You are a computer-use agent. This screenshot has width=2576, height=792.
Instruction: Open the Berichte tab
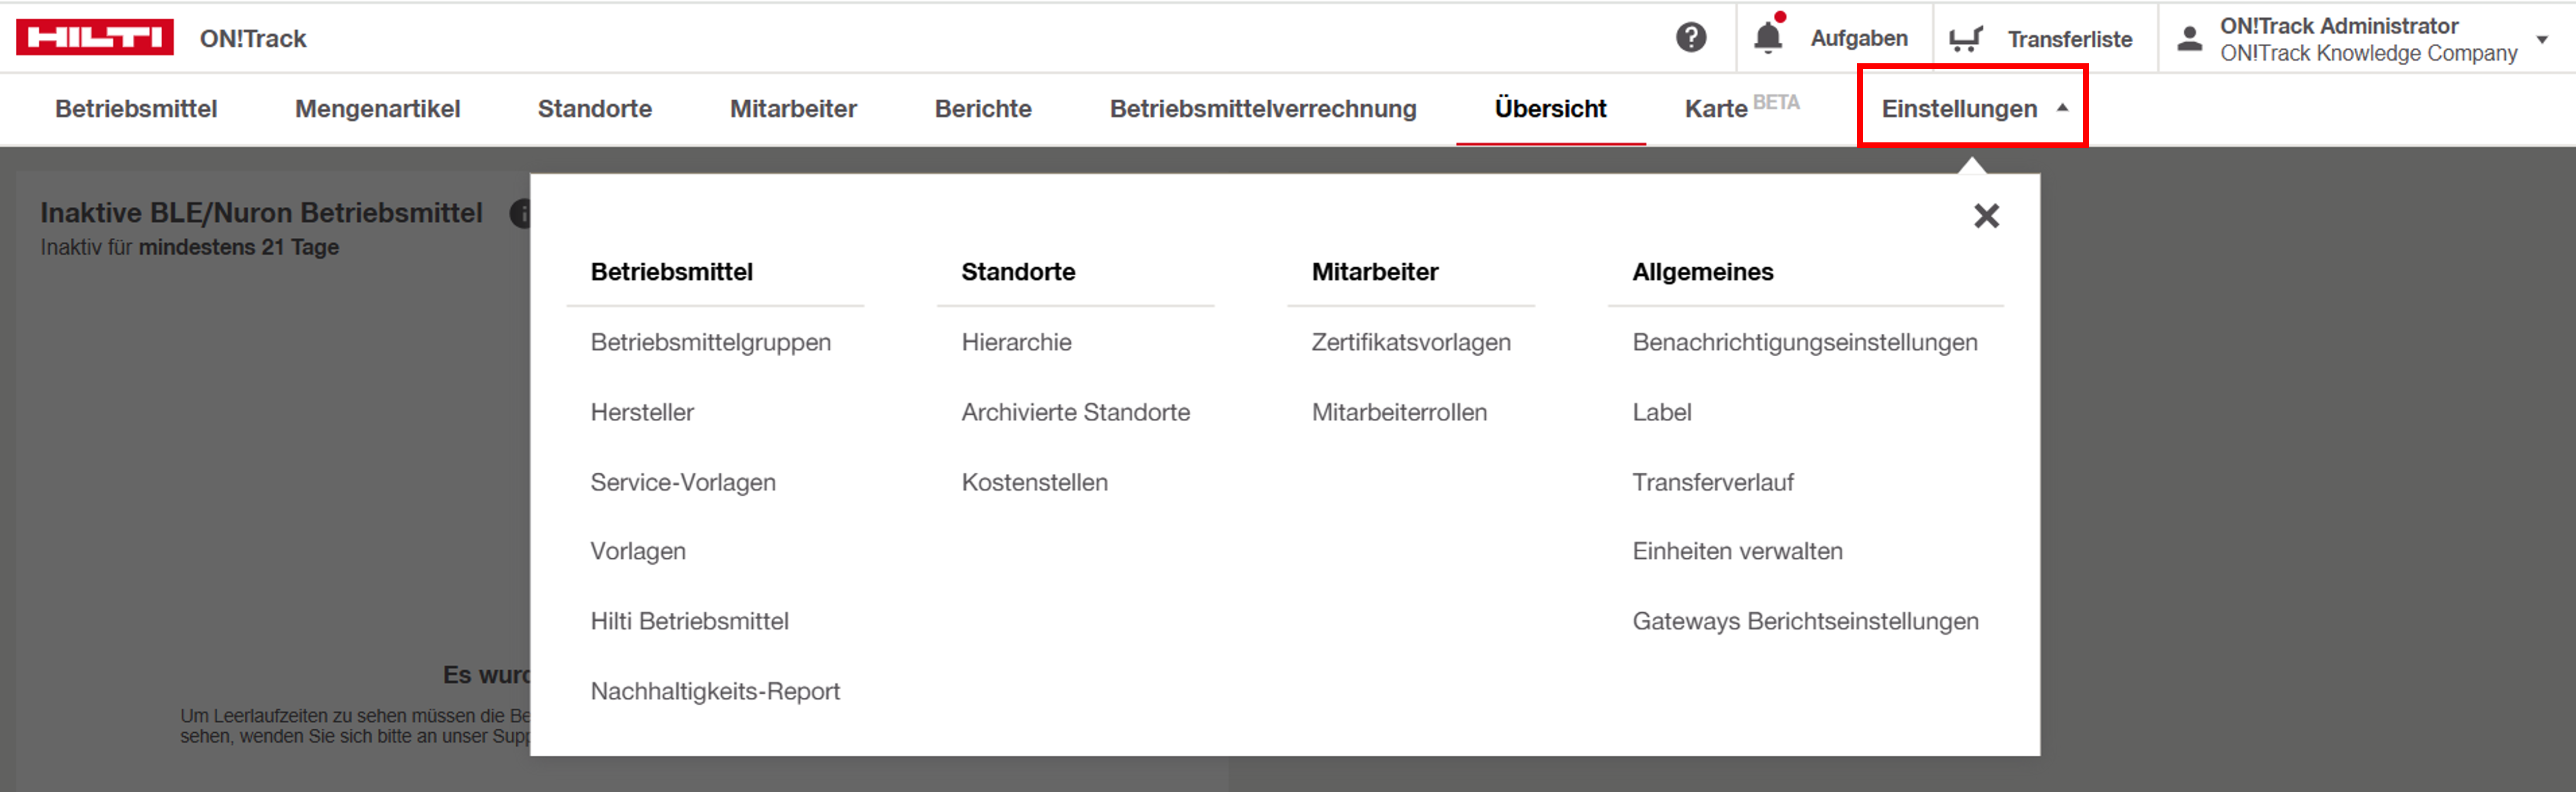click(x=983, y=108)
